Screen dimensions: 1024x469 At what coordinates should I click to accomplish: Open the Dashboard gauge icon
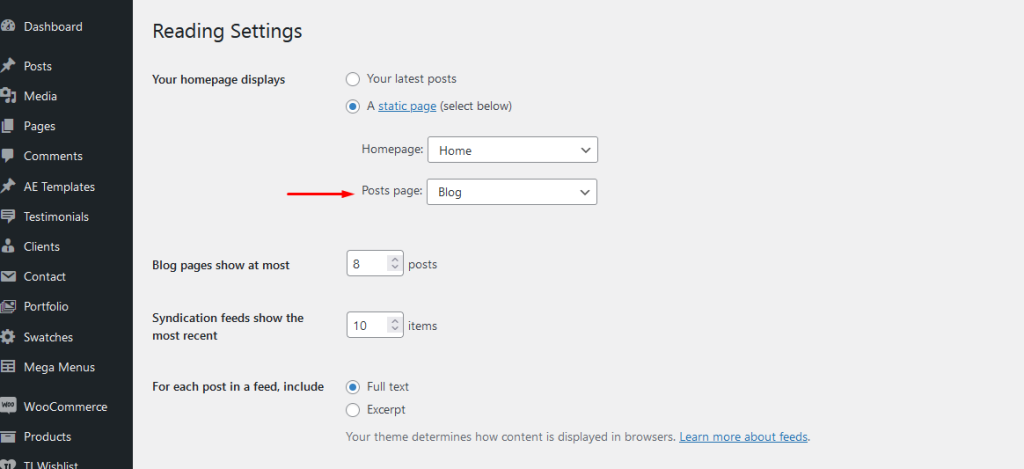pyautogui.click(x=7, y=27)
